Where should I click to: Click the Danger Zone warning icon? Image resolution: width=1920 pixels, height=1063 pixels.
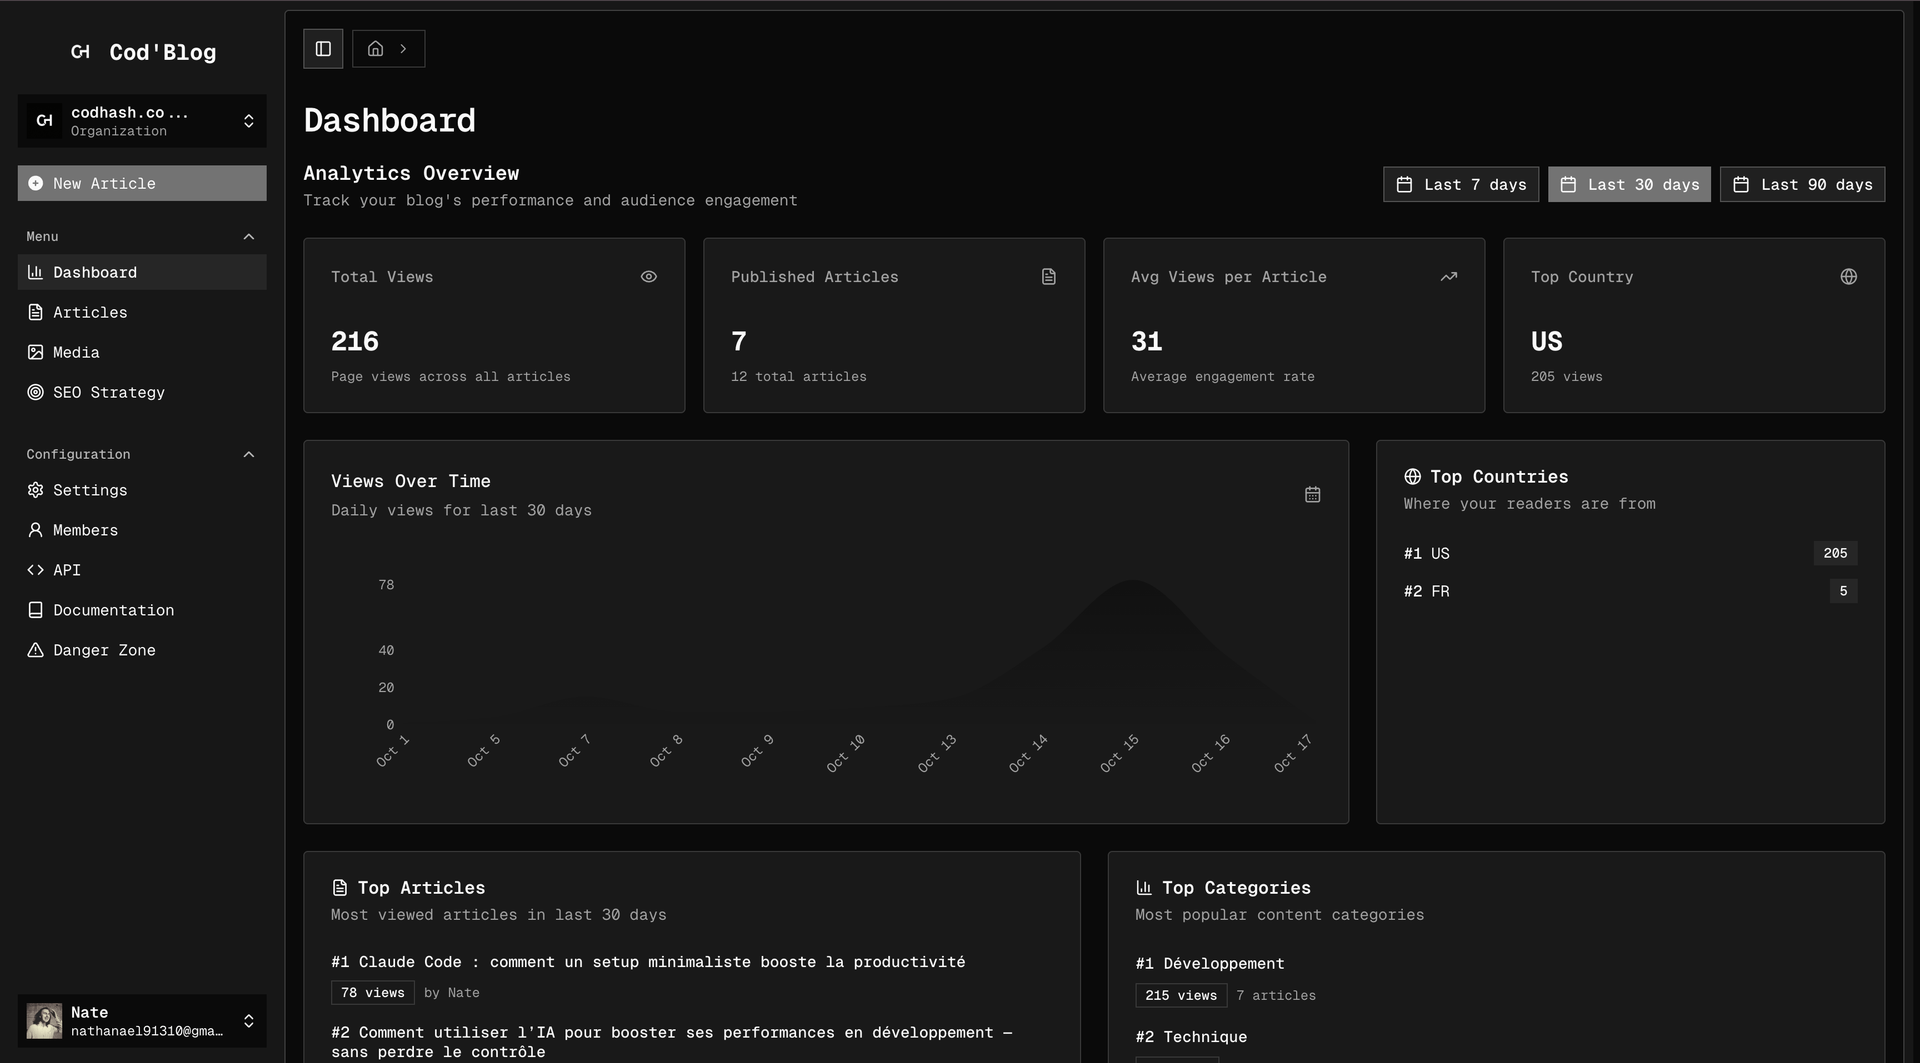36,650
